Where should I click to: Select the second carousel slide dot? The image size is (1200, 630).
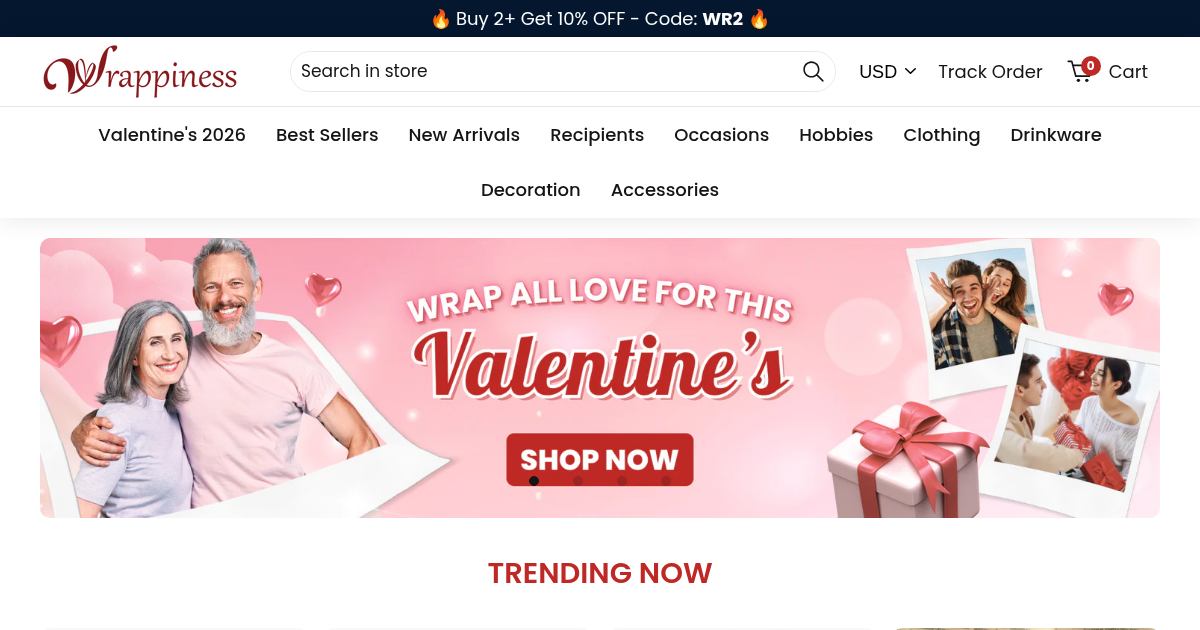click(x=578, y=481)
